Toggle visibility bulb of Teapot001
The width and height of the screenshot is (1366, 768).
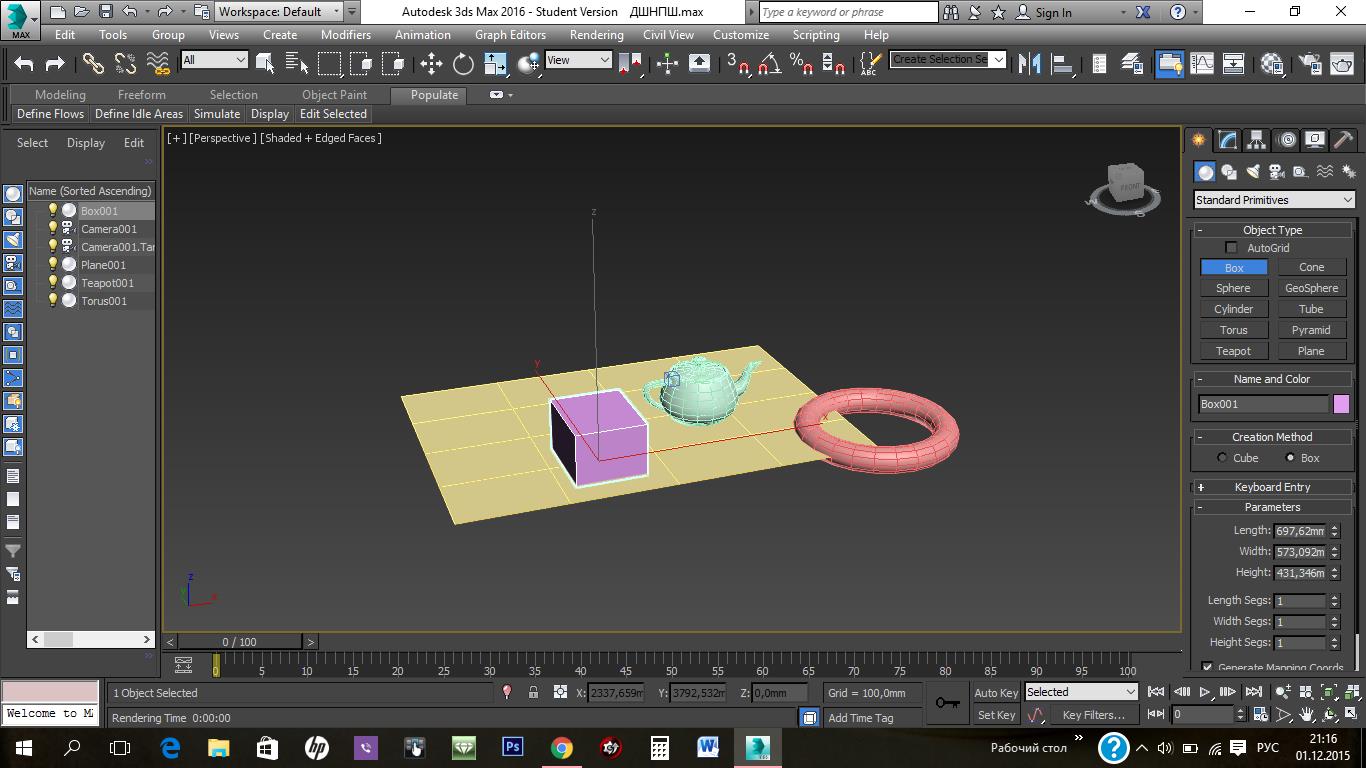(53, 282)
